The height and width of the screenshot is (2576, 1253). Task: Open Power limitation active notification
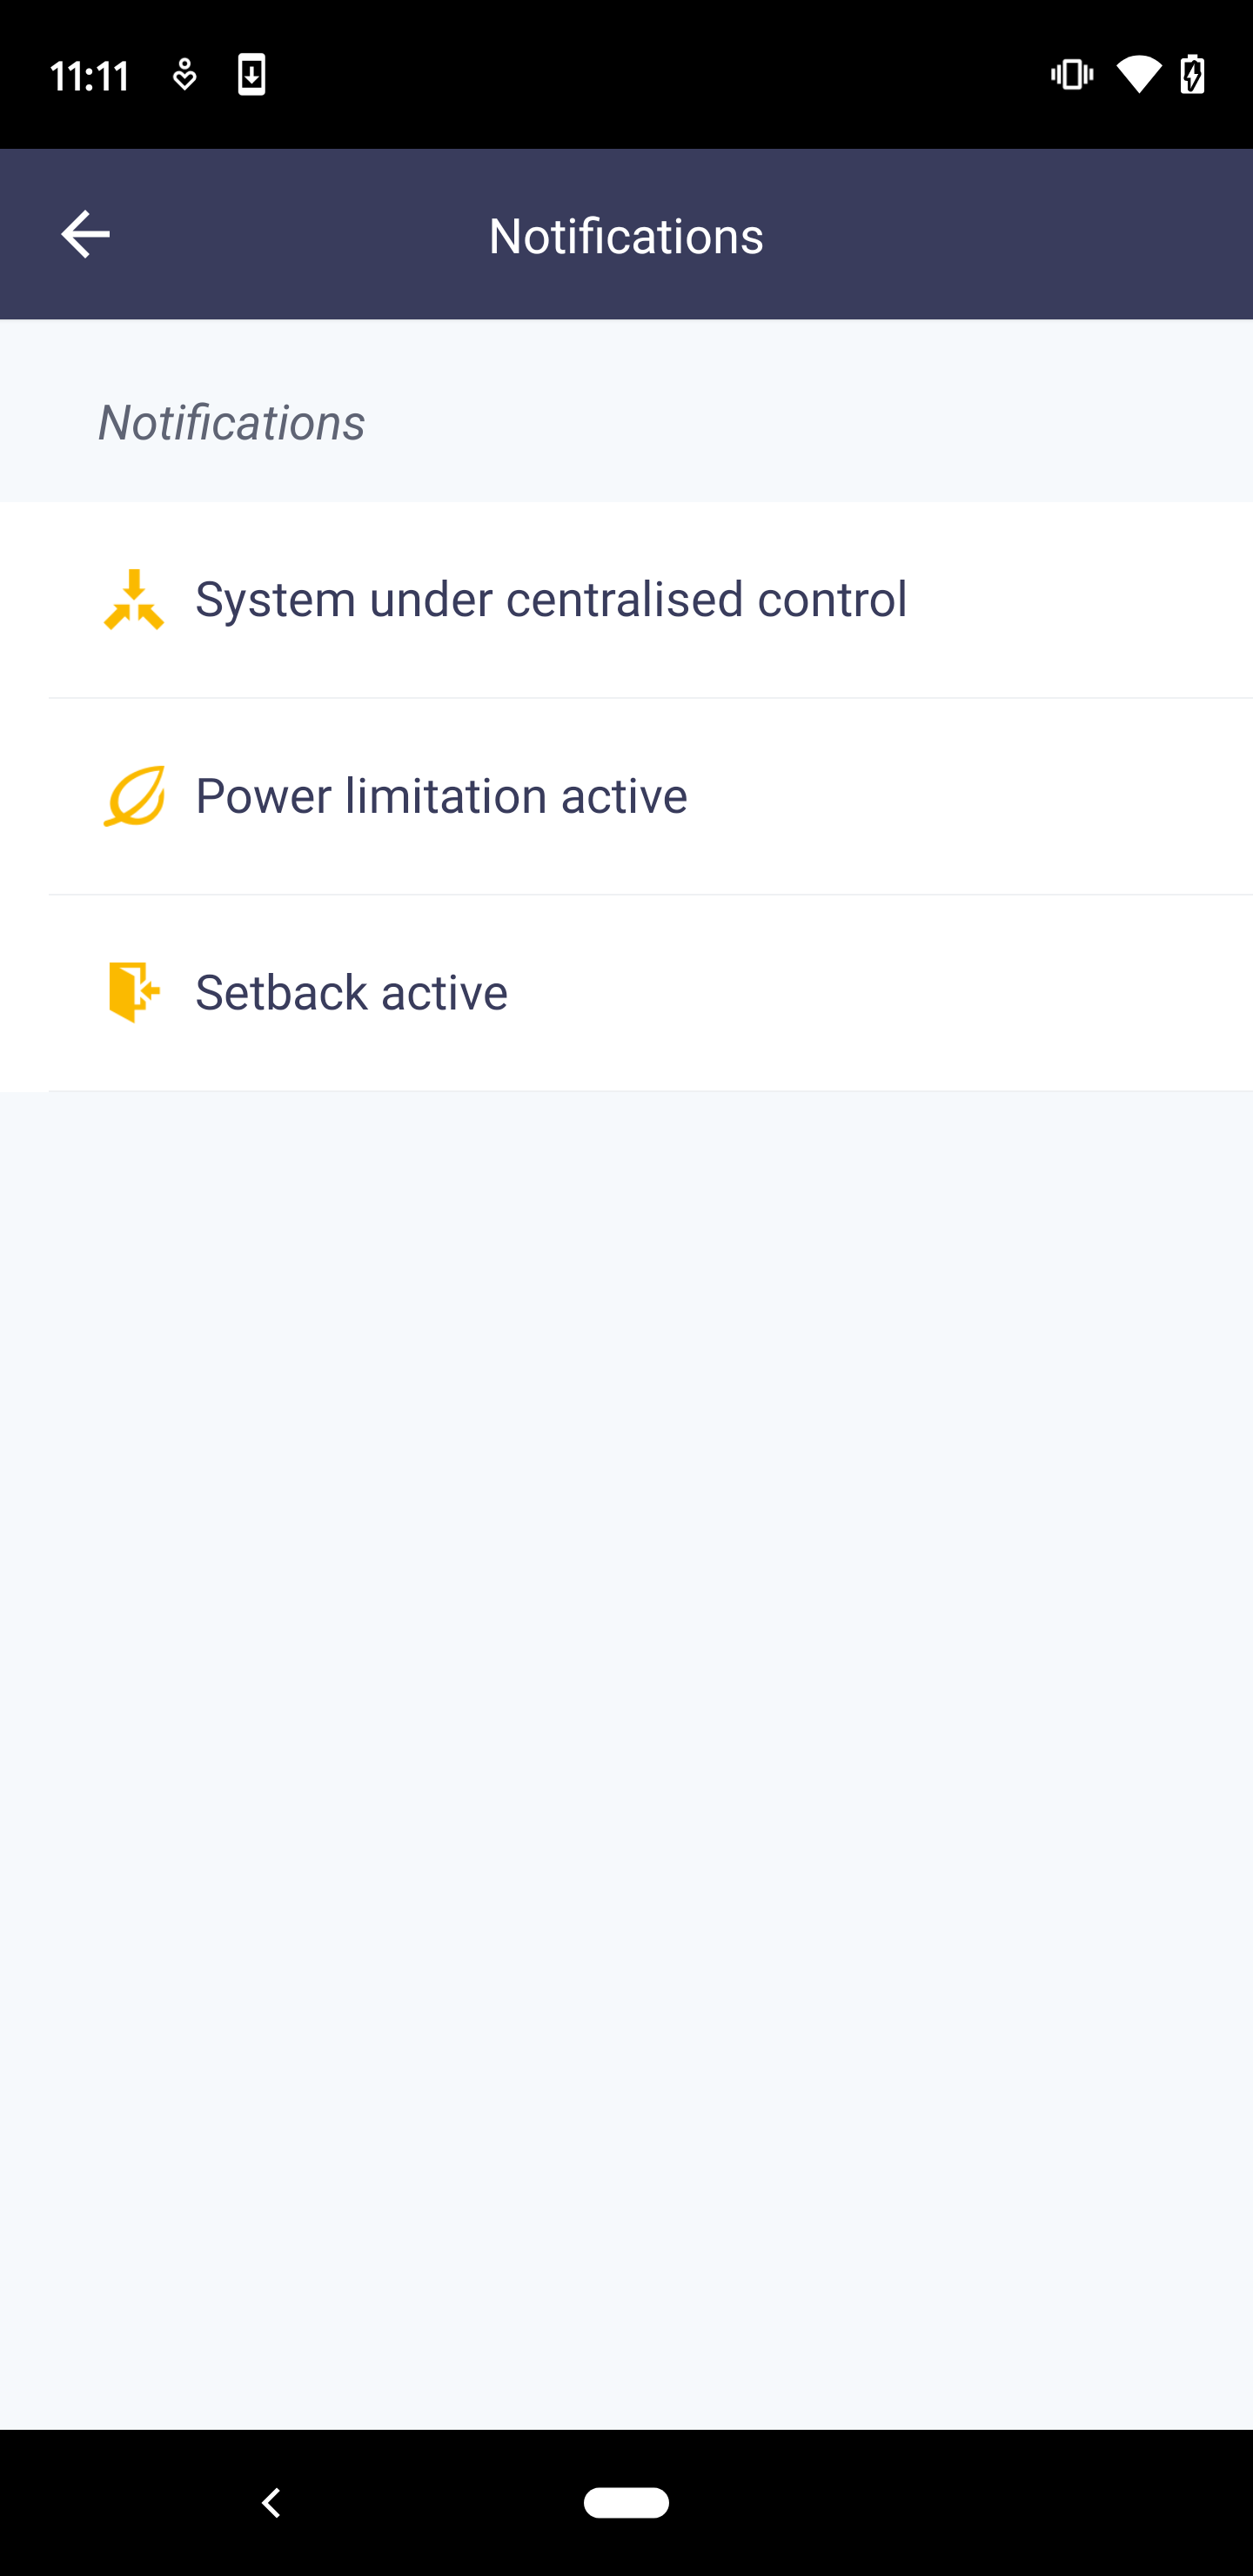[441, 796]
